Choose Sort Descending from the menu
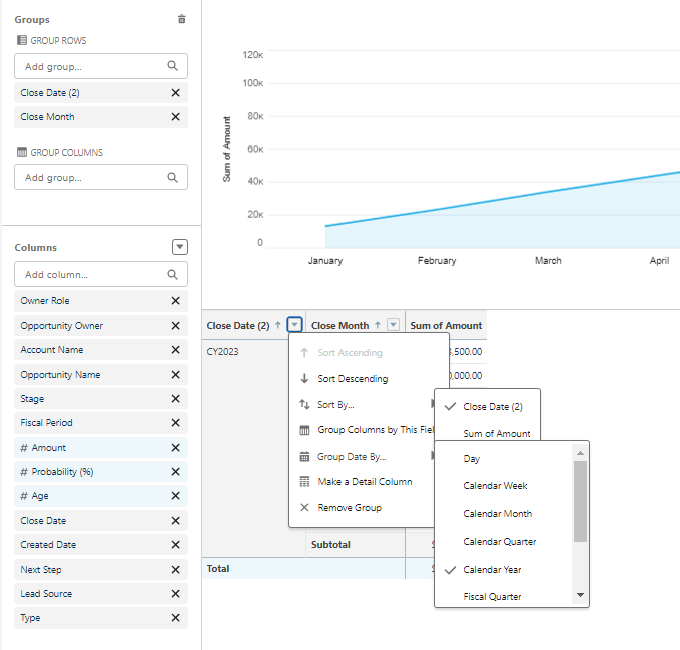This screenshot has width=680, height=650. coord(352,379)
